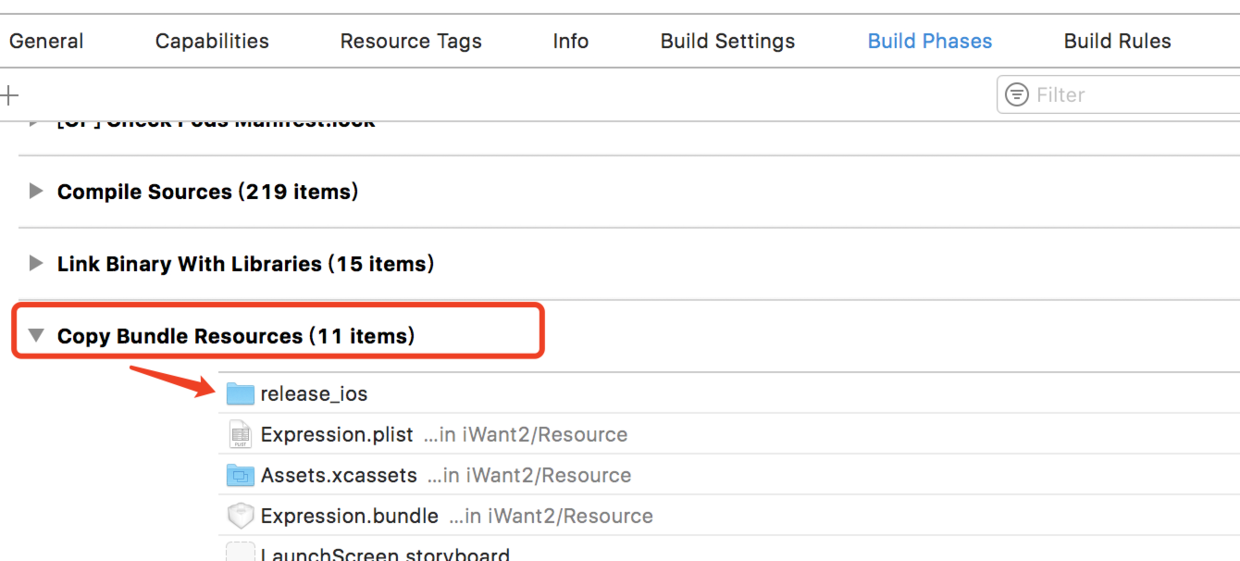The width and height of the screenshot is (1240, 561).
Task: Select the Build Phases tab
Action: [930, 41]
